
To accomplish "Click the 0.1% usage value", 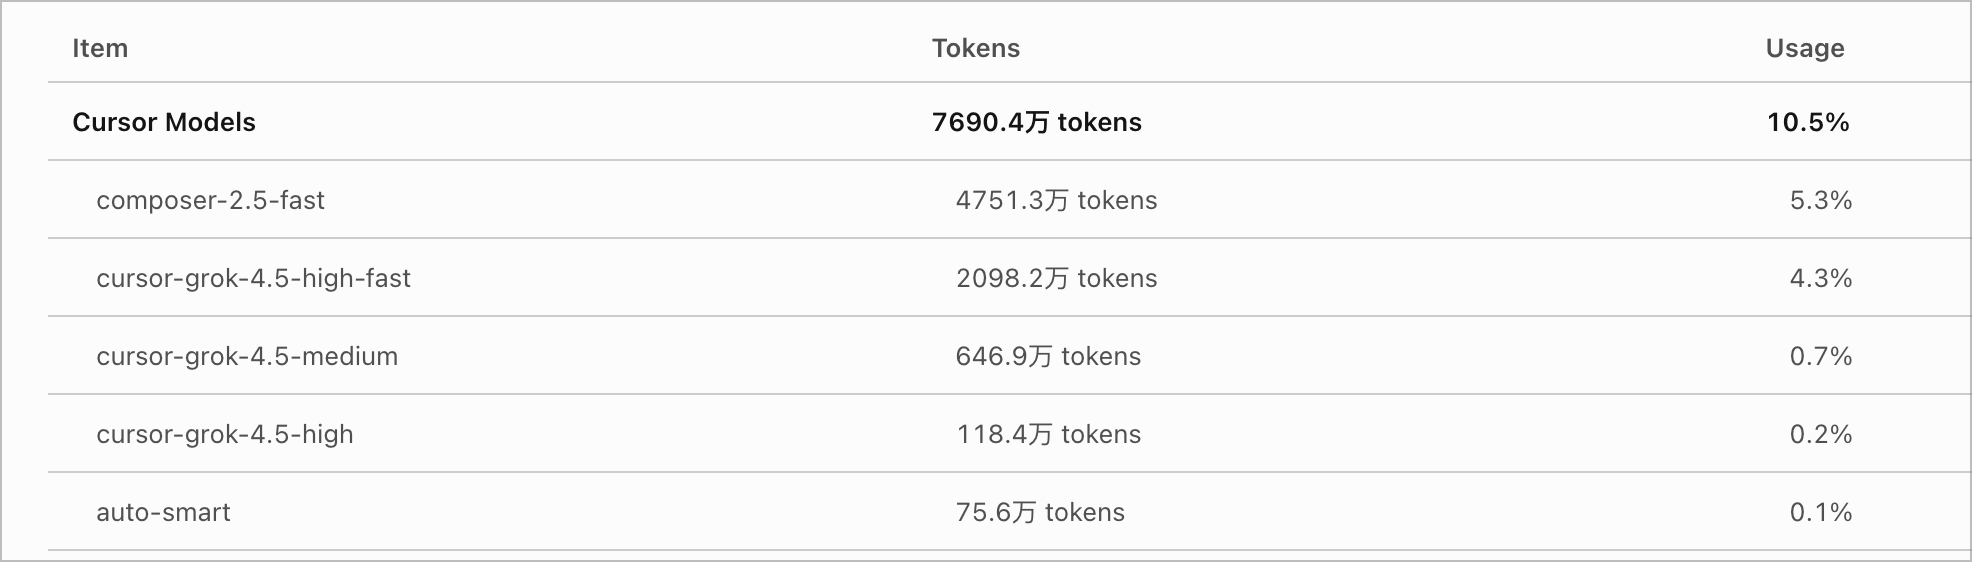I will 1821,512.
